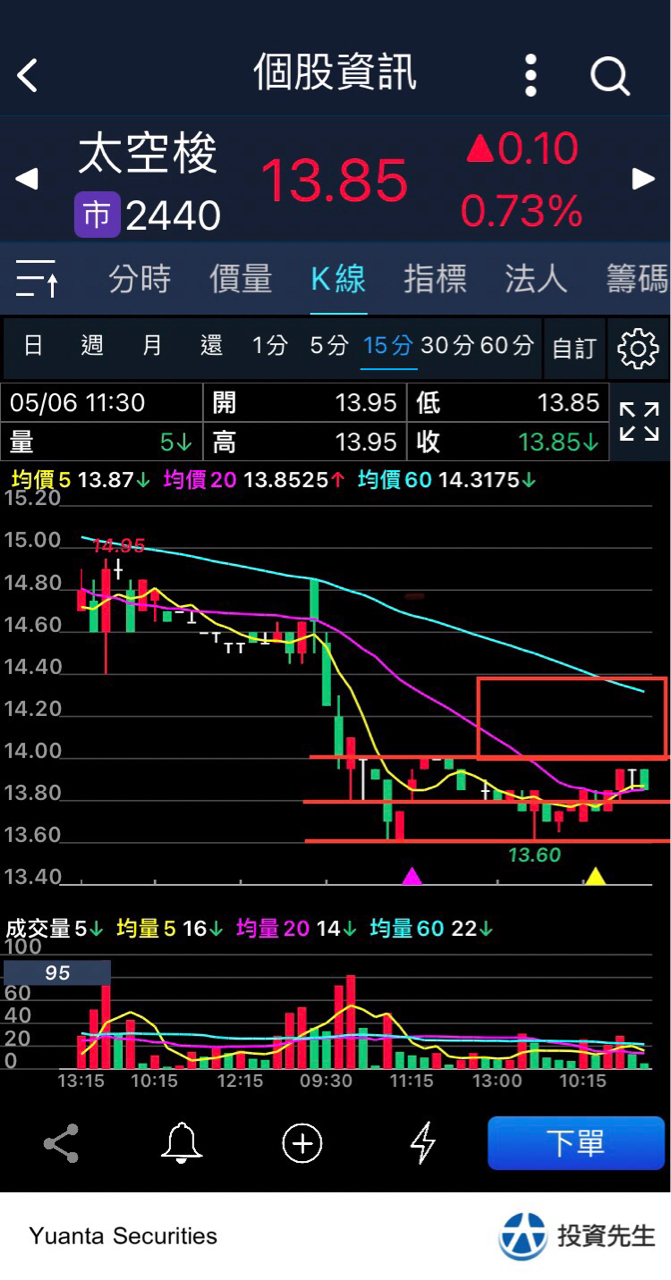Tap the 05/06 11:30 timestamp cell
The image size is (671, 1280).
[x=101, y=403]
